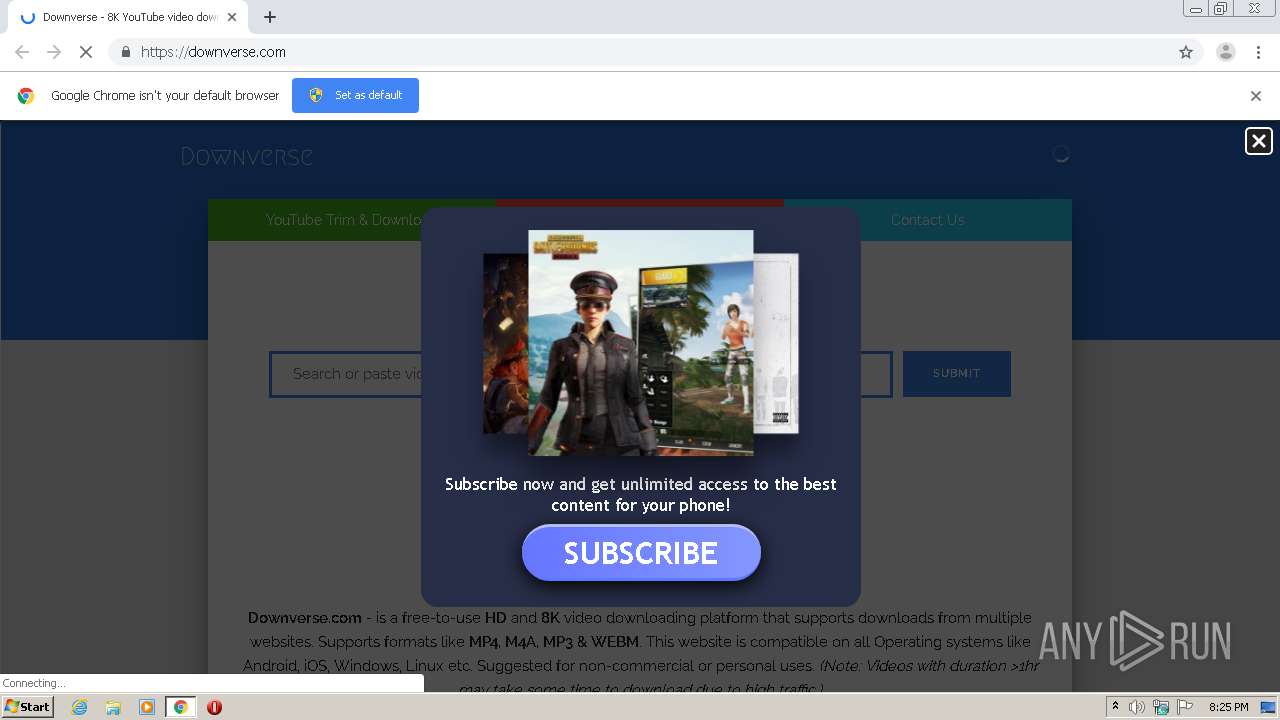Click the SUBMIT button
Screen dimensions: 1280x720
point(957,373)
